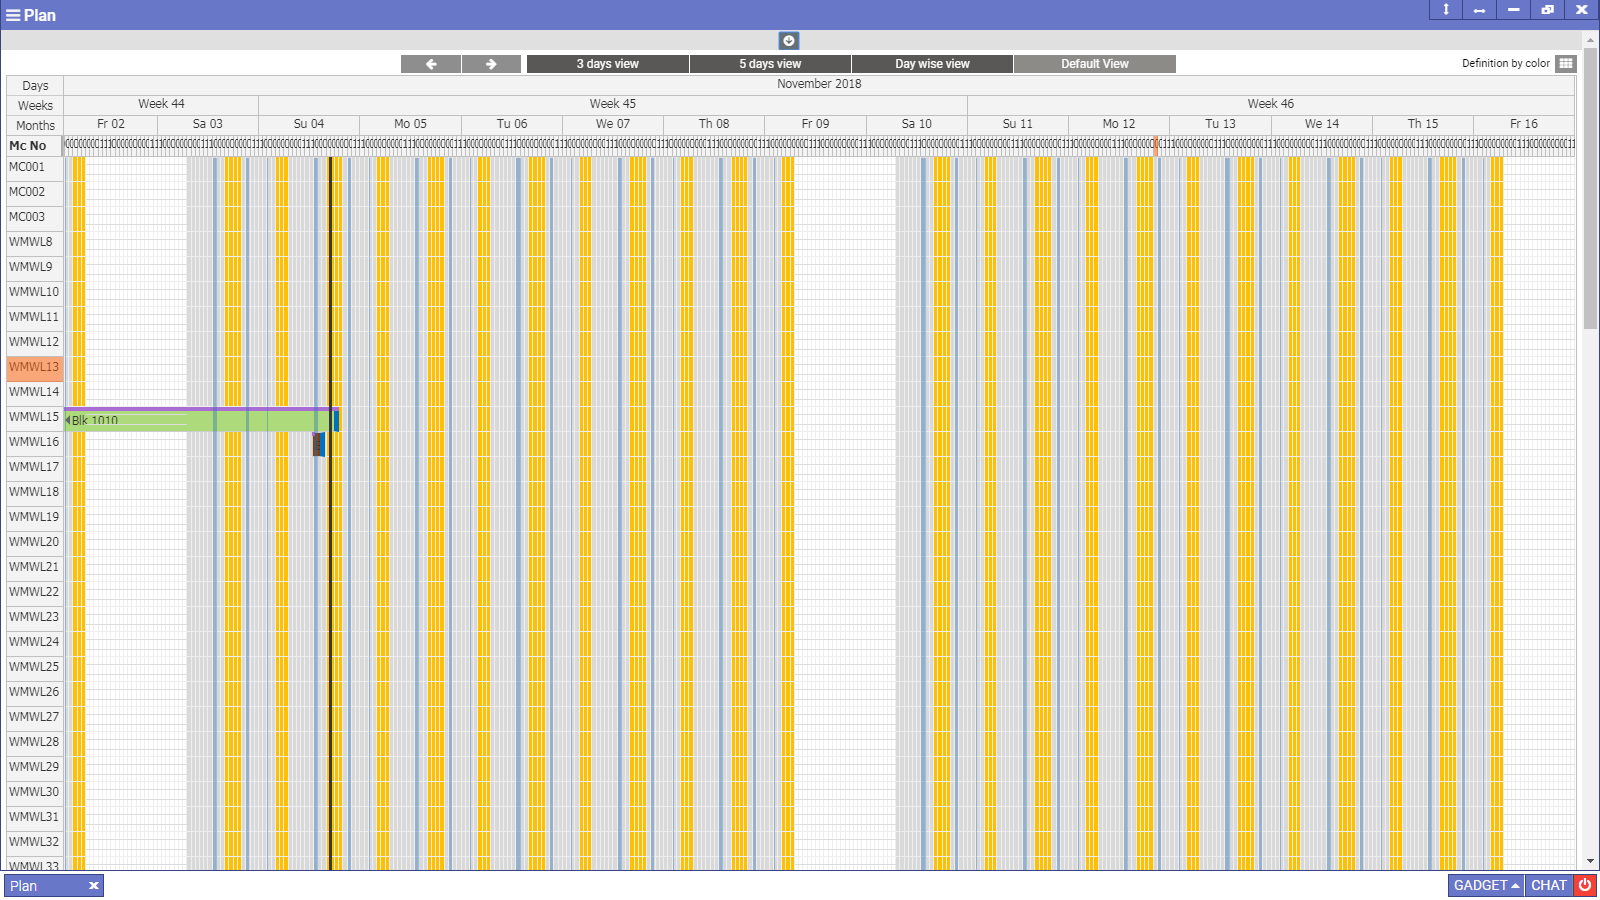This screenshot has height=900, width=1600.
Task: Select highlighted machine row WMWL13
Action: coord(35,367)
